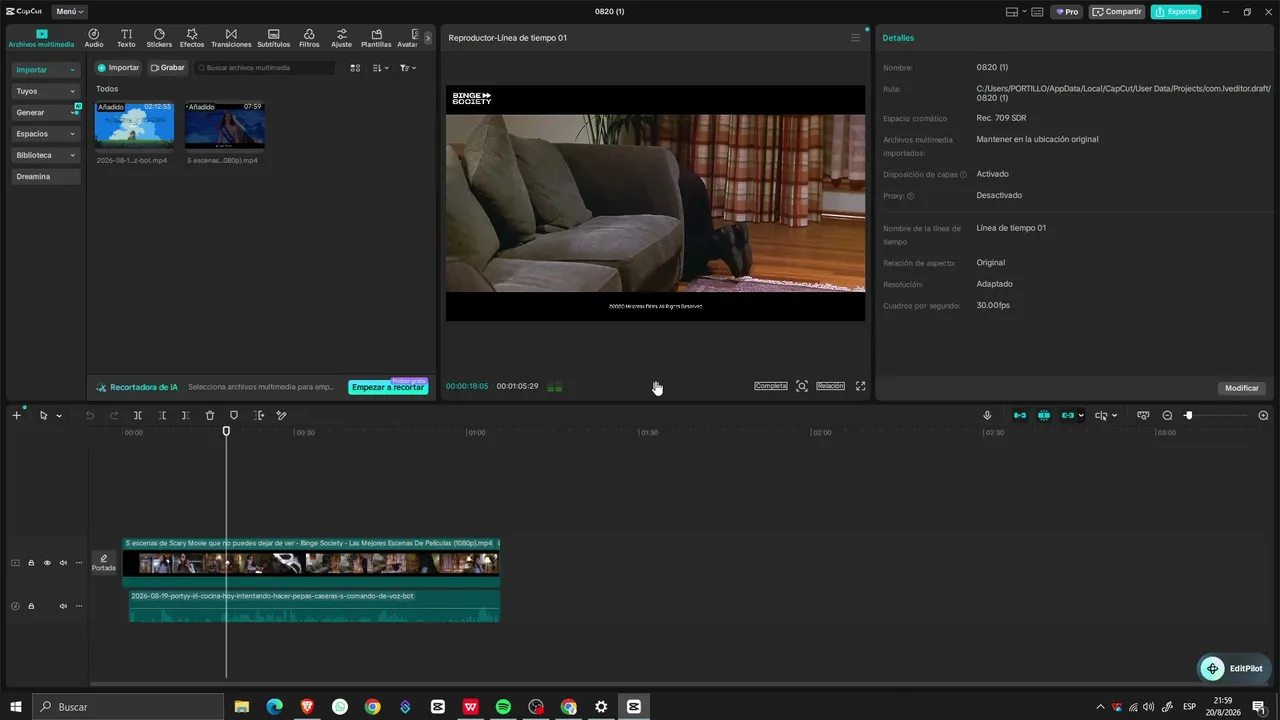Click Empezar a recortar button
The image size is (1280, 720).
[x=388, y=387]
